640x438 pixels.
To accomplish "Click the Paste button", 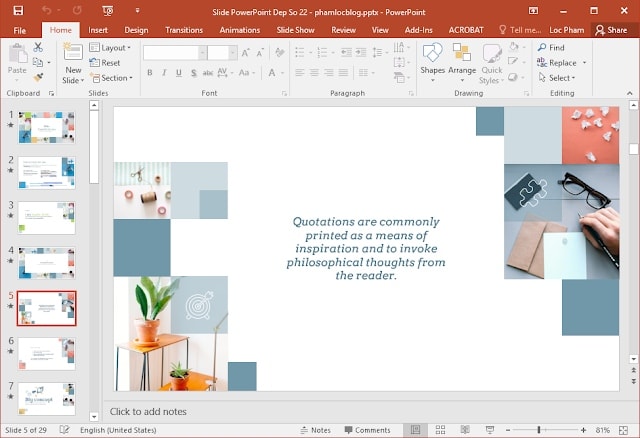I will [17, 60].
